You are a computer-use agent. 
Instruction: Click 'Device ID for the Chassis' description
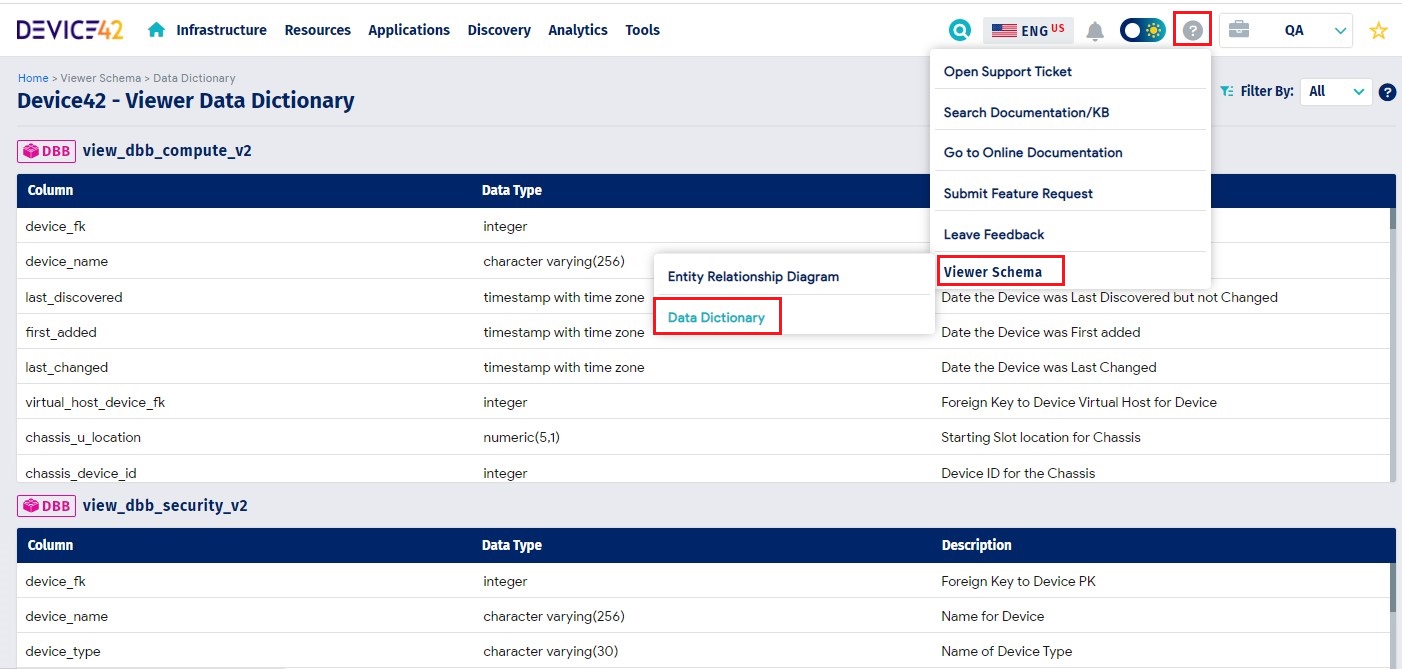(1018, 473)
